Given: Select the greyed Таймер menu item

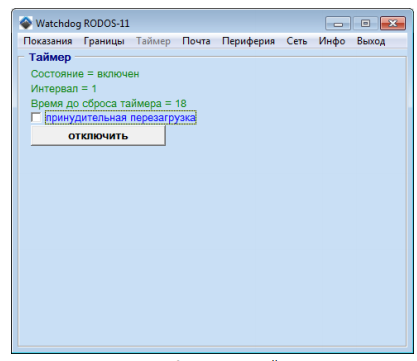Looking at the screenshot, I should pos(153,41).
